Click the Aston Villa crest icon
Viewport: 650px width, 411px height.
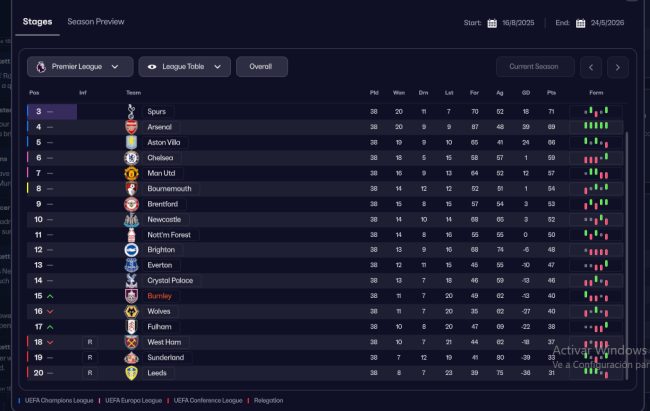tap(130, 142)
